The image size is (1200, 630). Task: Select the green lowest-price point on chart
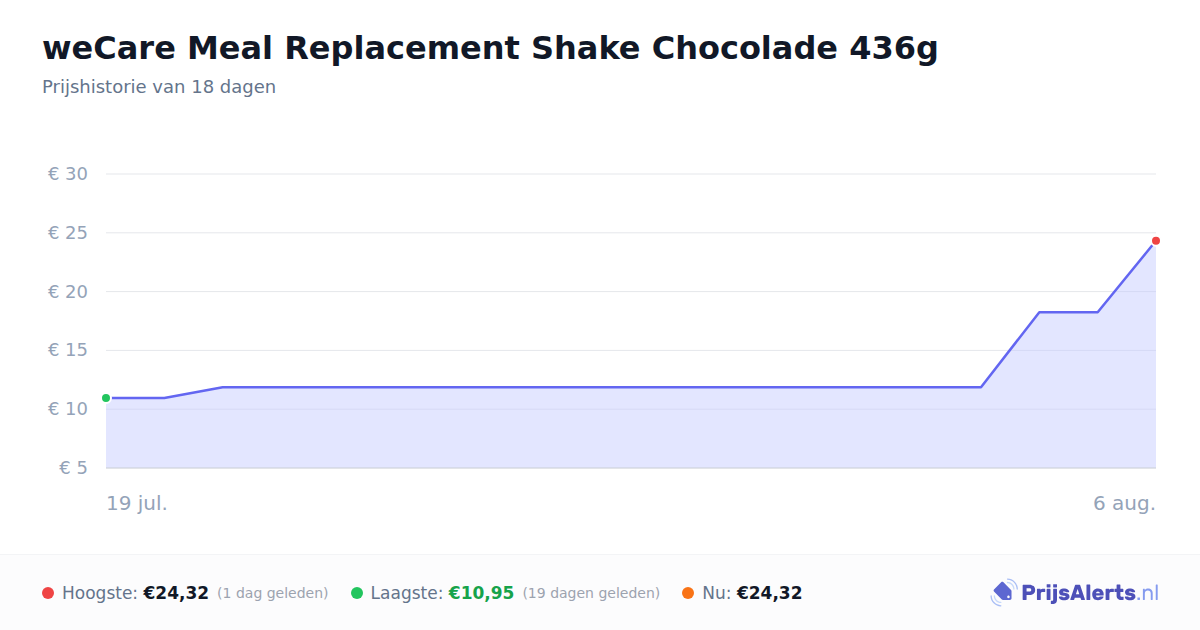tap(106, 398)
